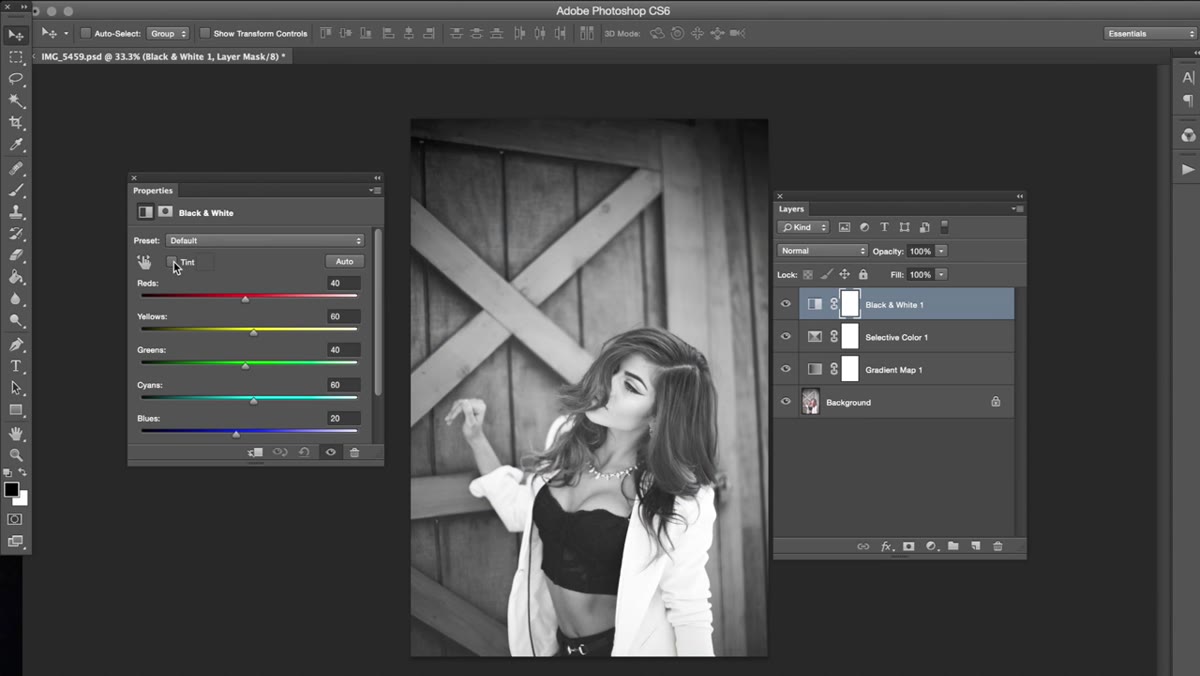Select the IMG_5459.psd document tab
The height and width of the screenshot is (676, 1200).
[x=163, y=57]
